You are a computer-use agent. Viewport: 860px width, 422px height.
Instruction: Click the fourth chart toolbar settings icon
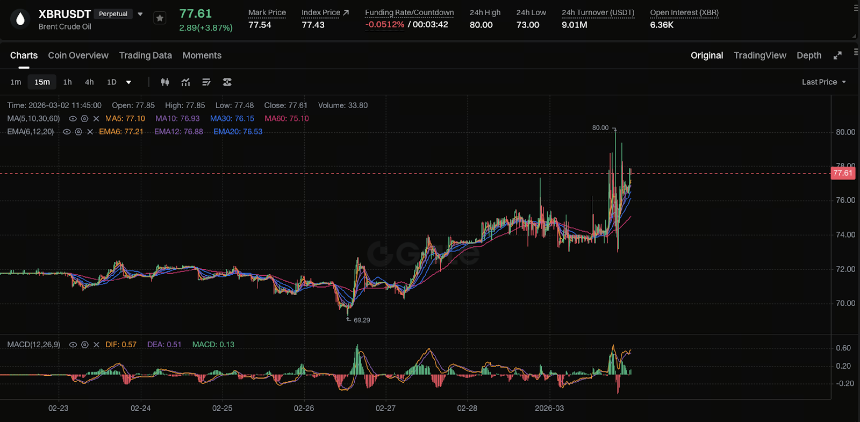point(227,82)
